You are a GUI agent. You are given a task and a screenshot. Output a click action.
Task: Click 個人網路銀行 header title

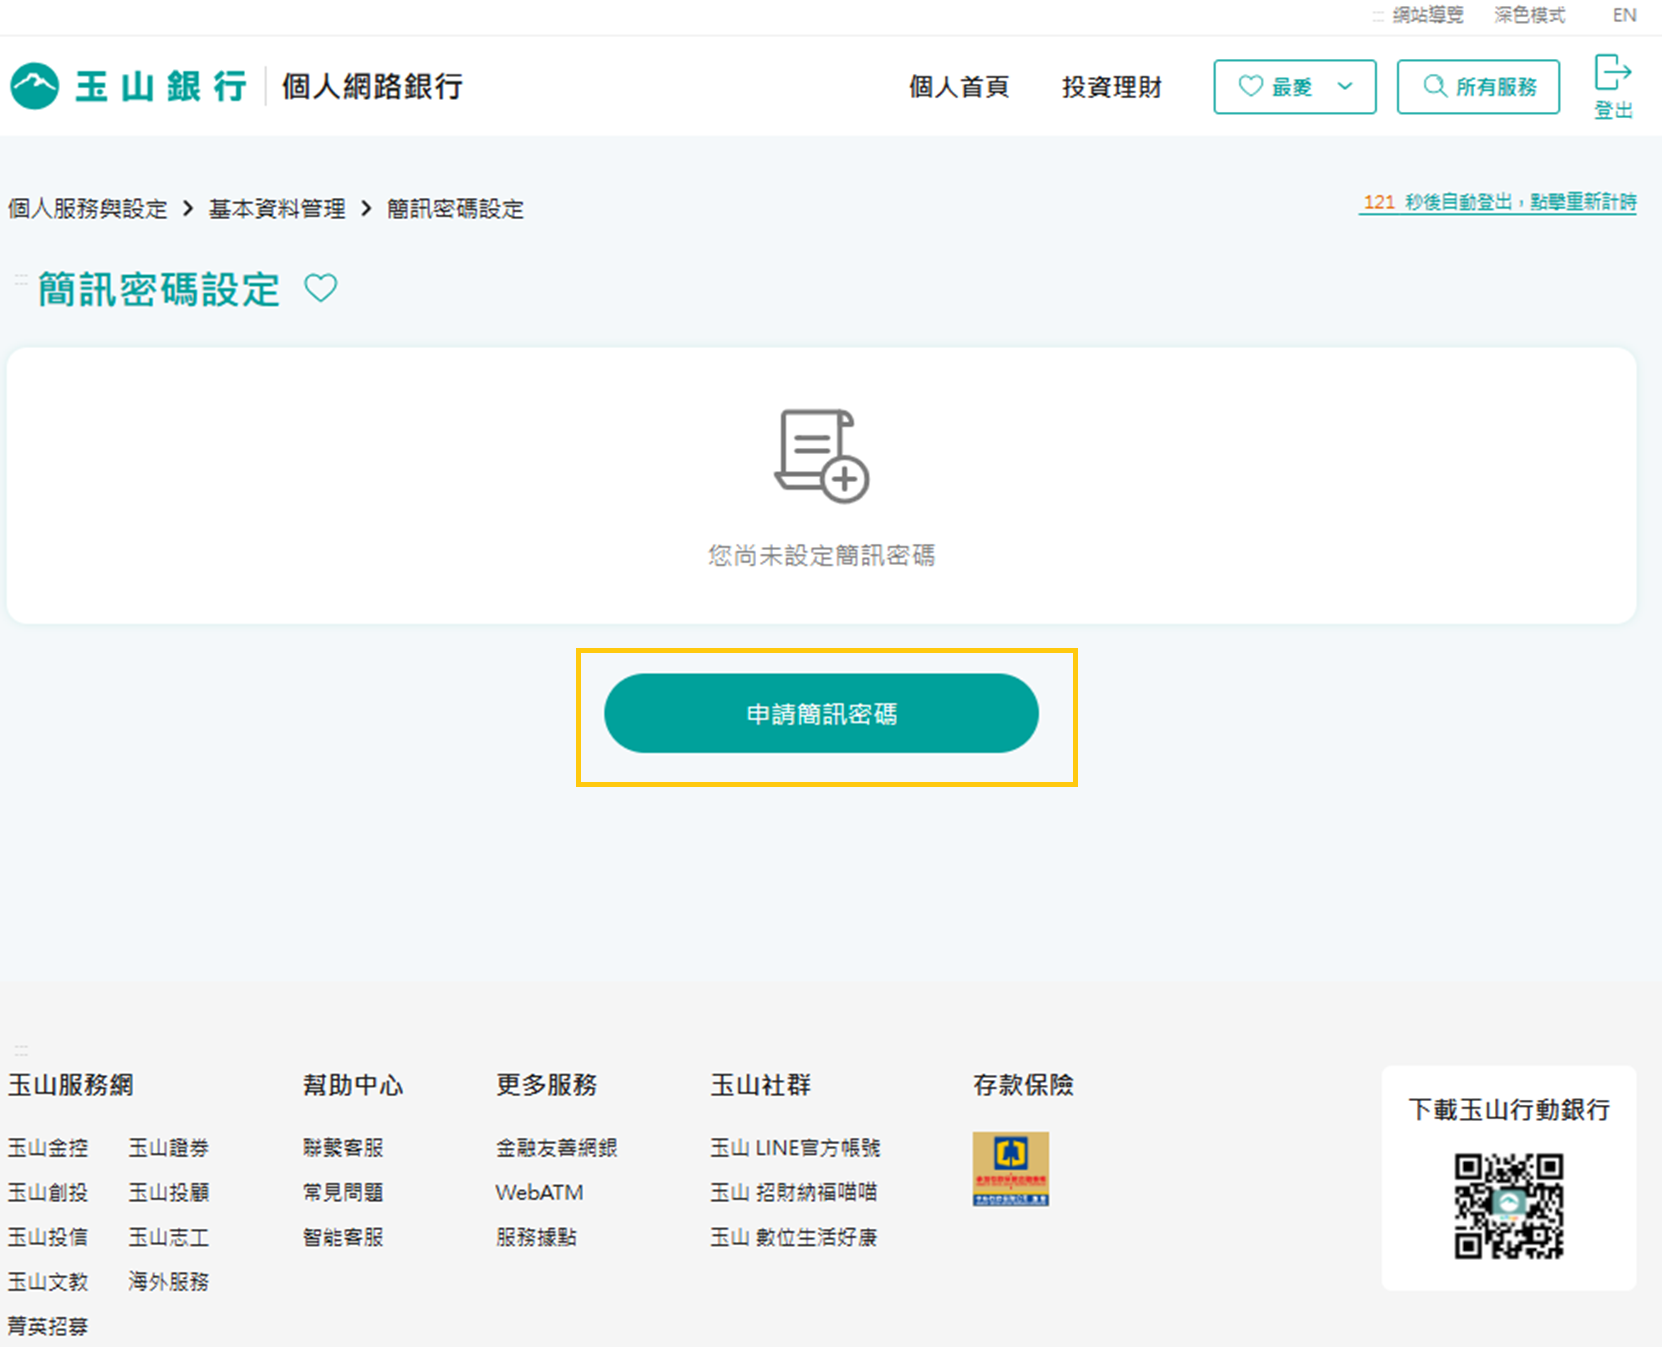372,86
